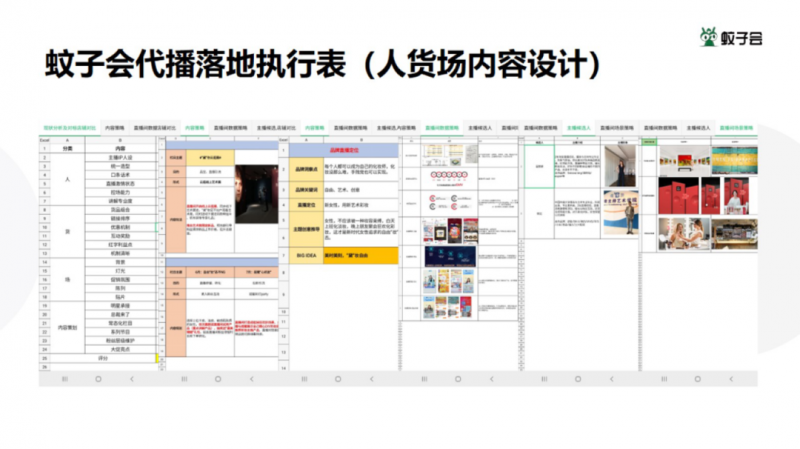Tap recents icon under the poster-images sheet
Image resolution: width=800 pixels, height=449 pixels.
click(x=424, y=379)
